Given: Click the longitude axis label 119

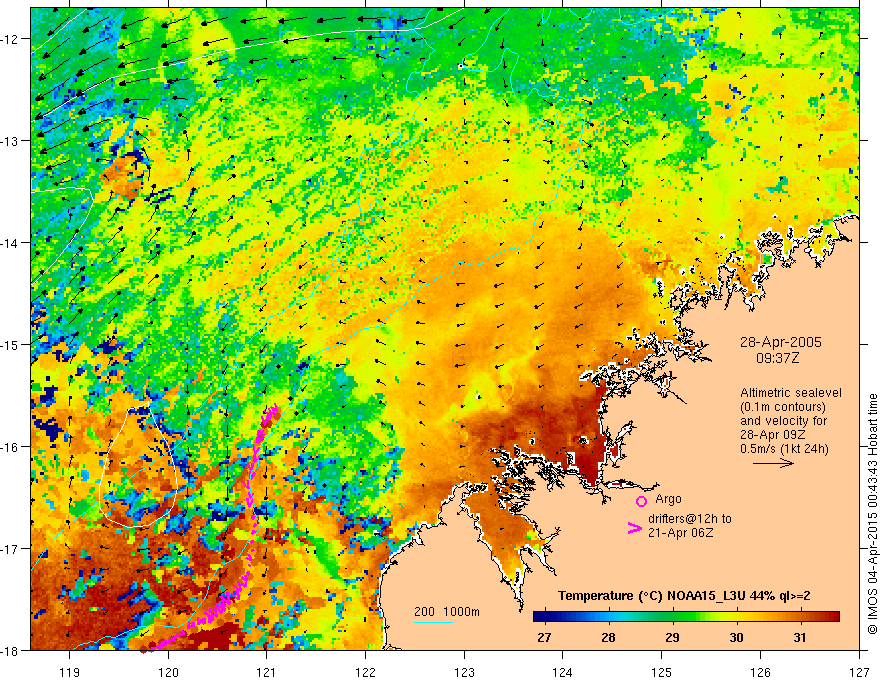Looking at the screenshot, I should tap(70, 672).
